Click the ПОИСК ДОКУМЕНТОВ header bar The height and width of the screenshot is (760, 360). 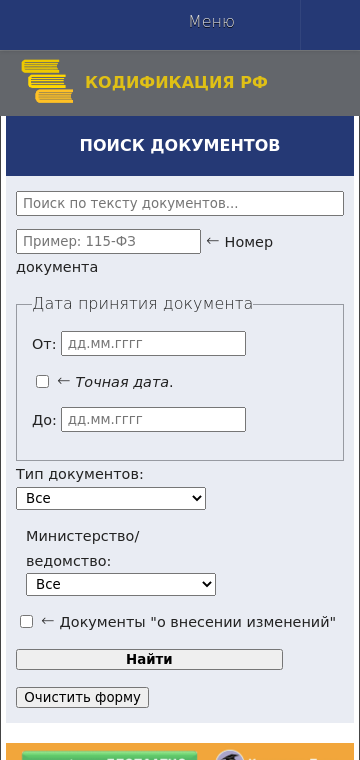tap(180, 145)
